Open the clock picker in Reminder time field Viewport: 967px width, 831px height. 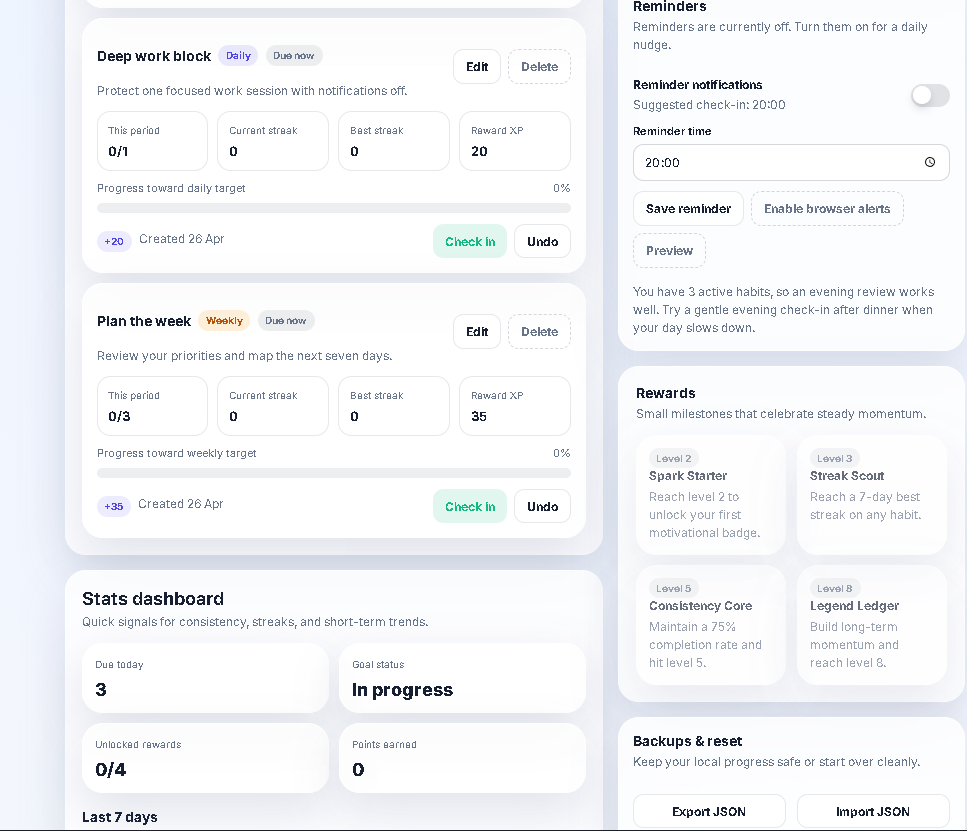point(929,162)
